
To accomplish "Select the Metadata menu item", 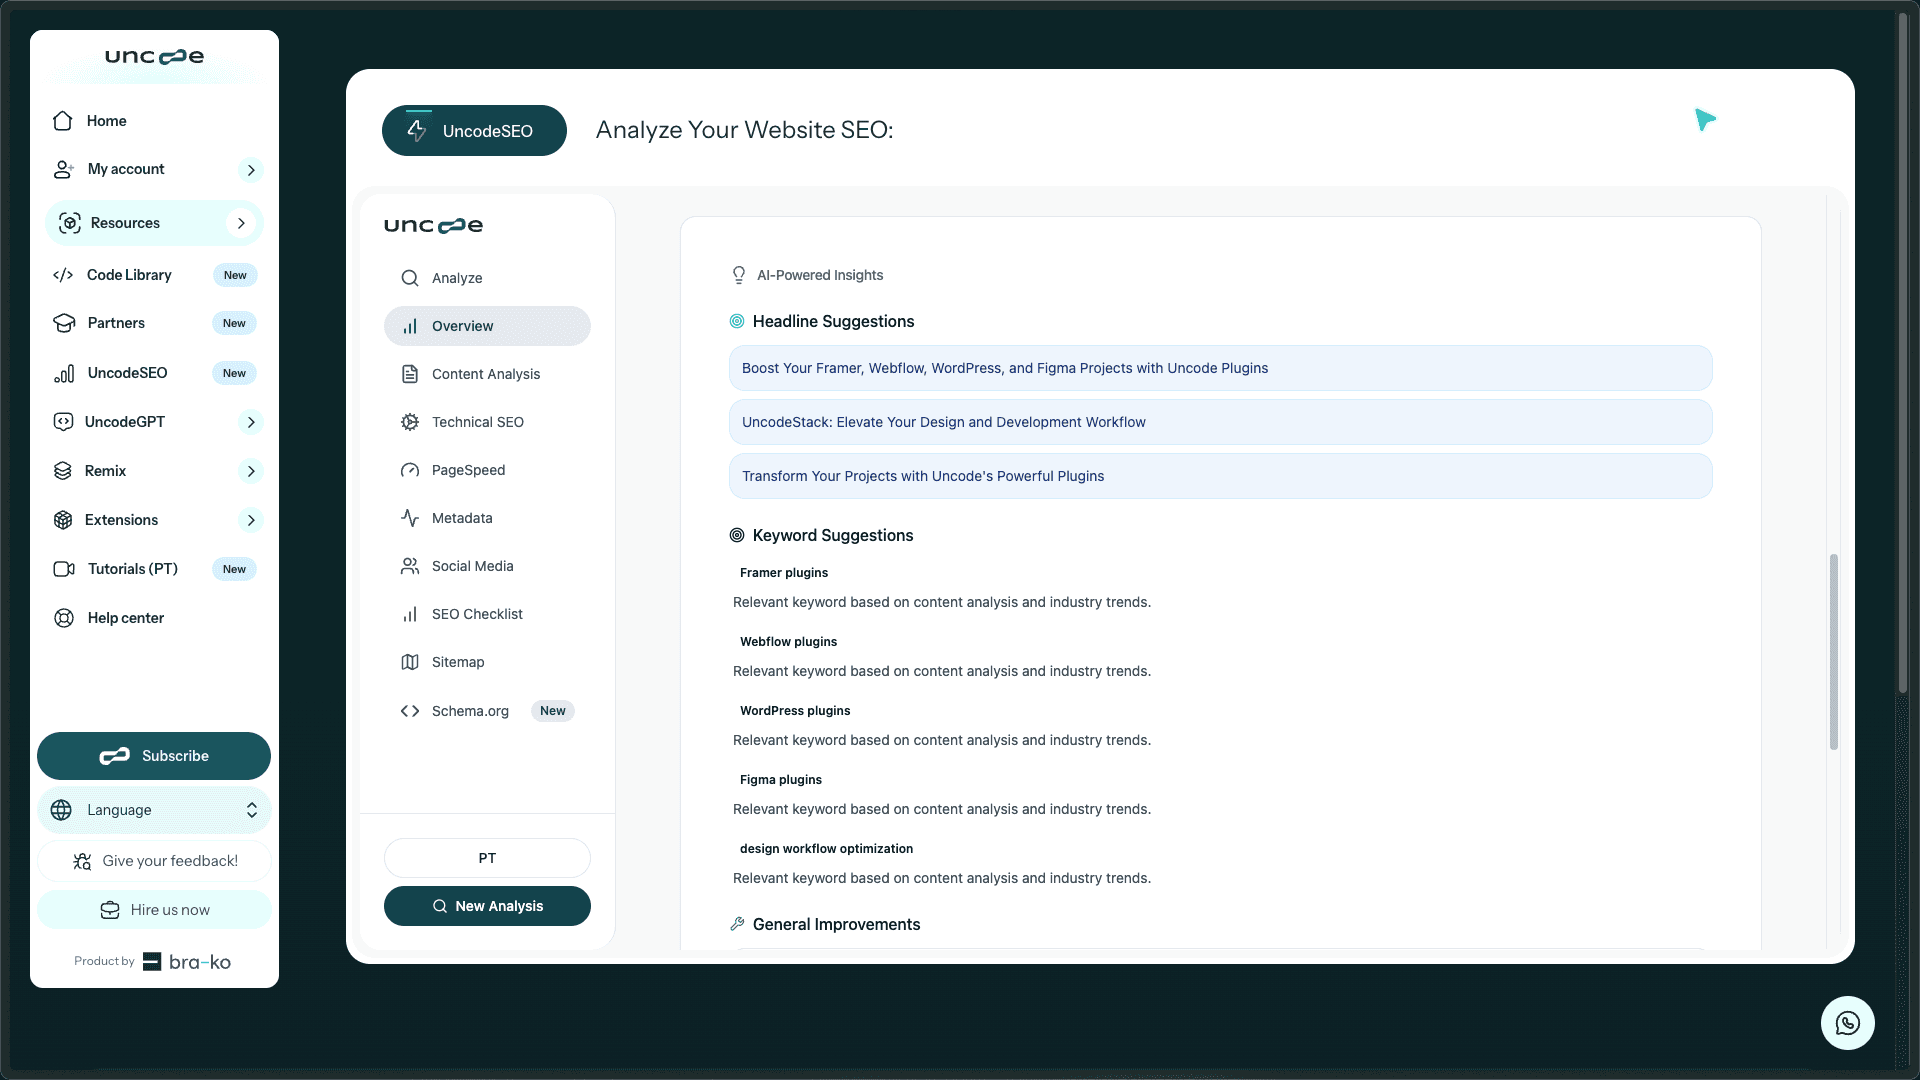I will 487,518.
